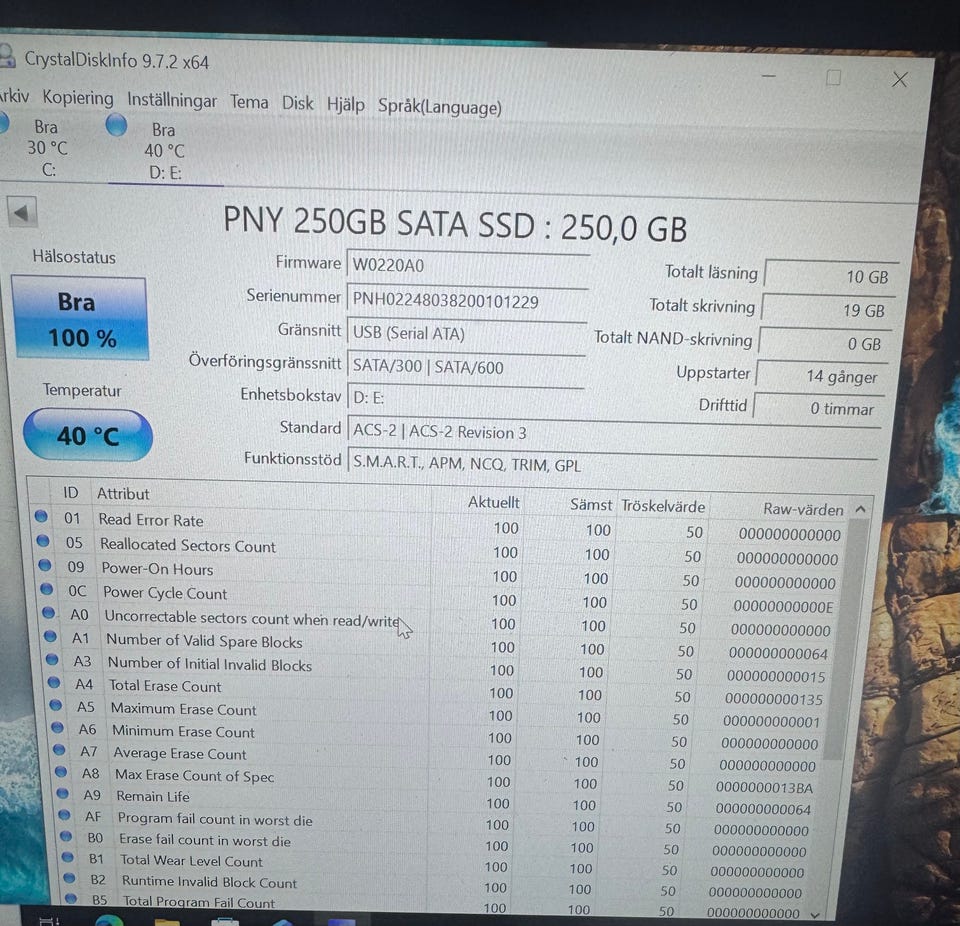Click the Gränssnitt field USB (Serial ATA)

click(x=466, y=334)
